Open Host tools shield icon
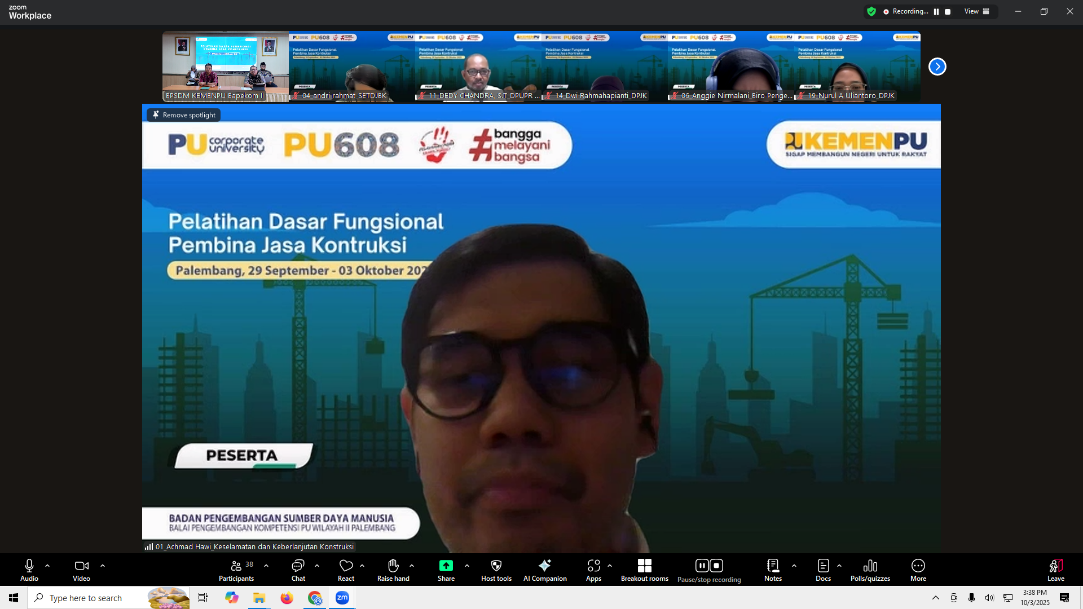The image size is (1083, 609). [x=496, y=567]
